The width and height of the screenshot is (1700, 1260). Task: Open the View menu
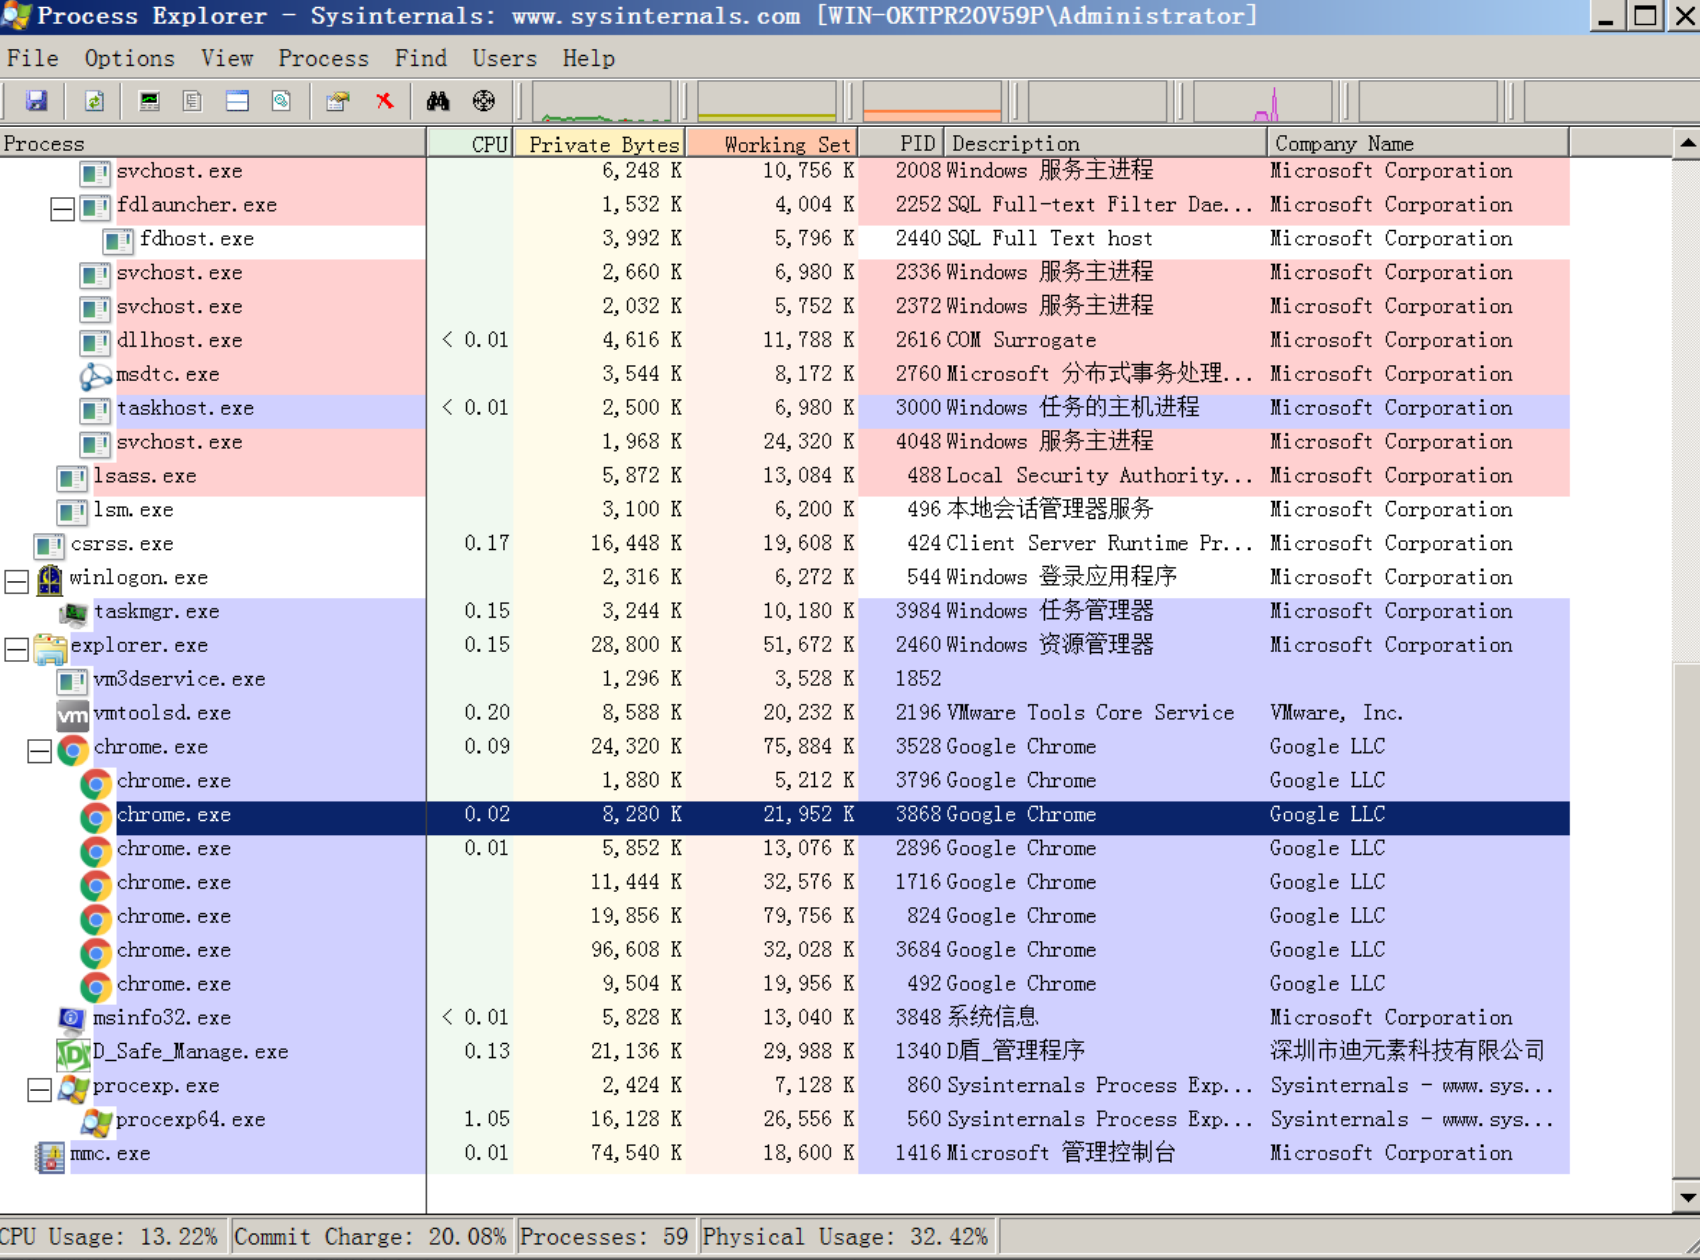[x=227, y=58]
